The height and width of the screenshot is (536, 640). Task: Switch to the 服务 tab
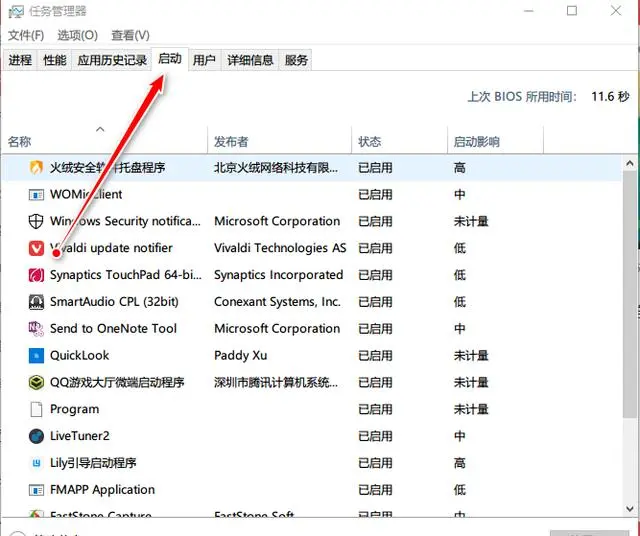click(x=296, y=60)
